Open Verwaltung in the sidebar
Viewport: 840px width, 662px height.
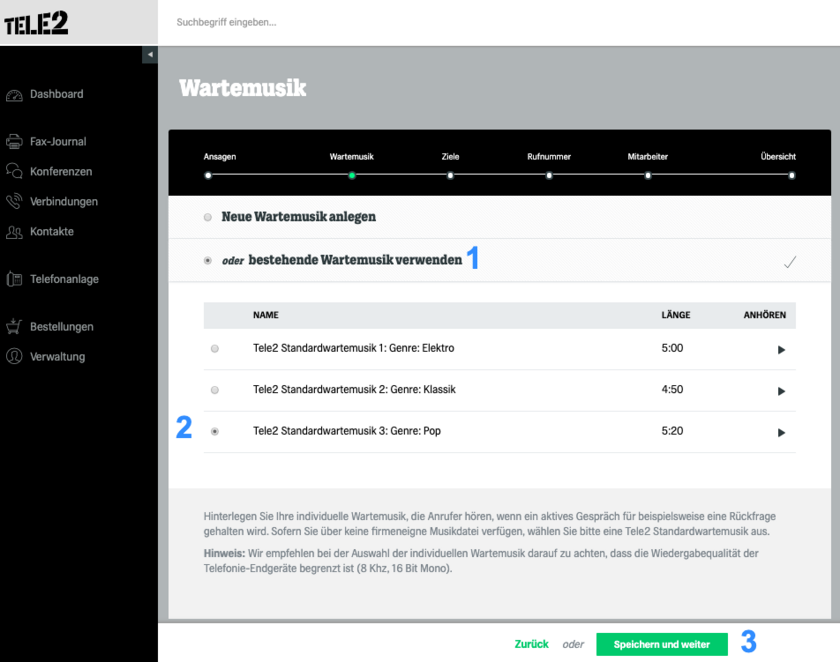tap(57, 357)
